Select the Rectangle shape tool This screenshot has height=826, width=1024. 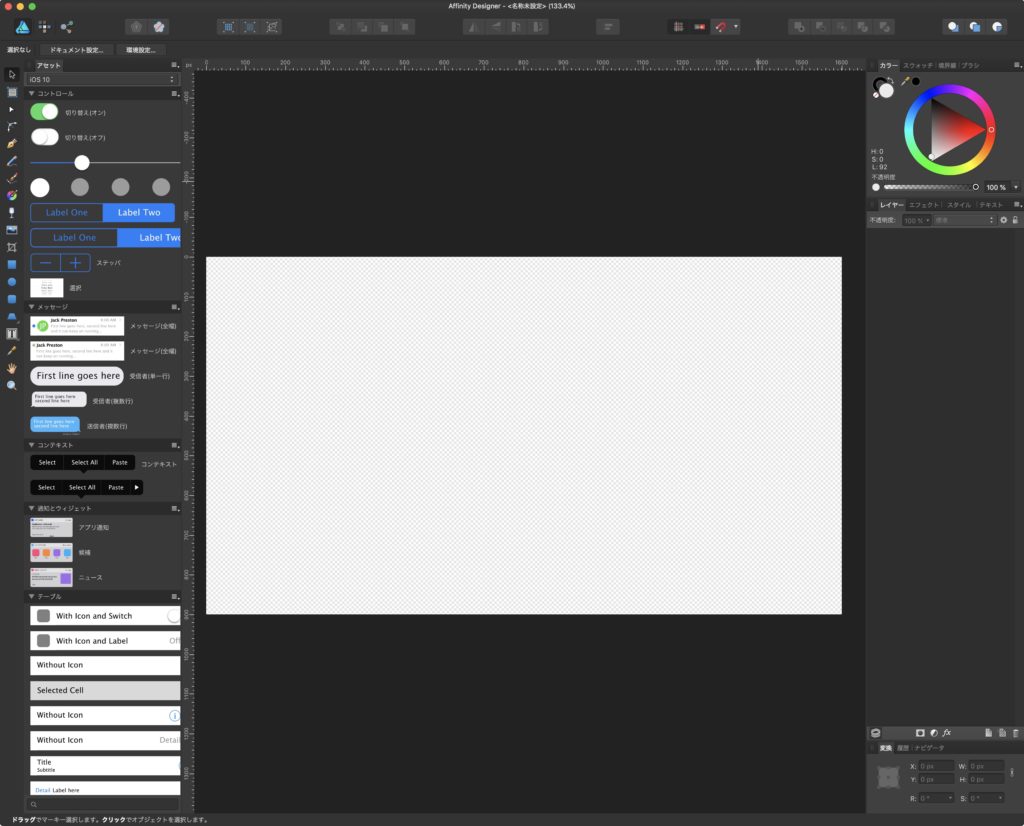click(x=12, y=264)
